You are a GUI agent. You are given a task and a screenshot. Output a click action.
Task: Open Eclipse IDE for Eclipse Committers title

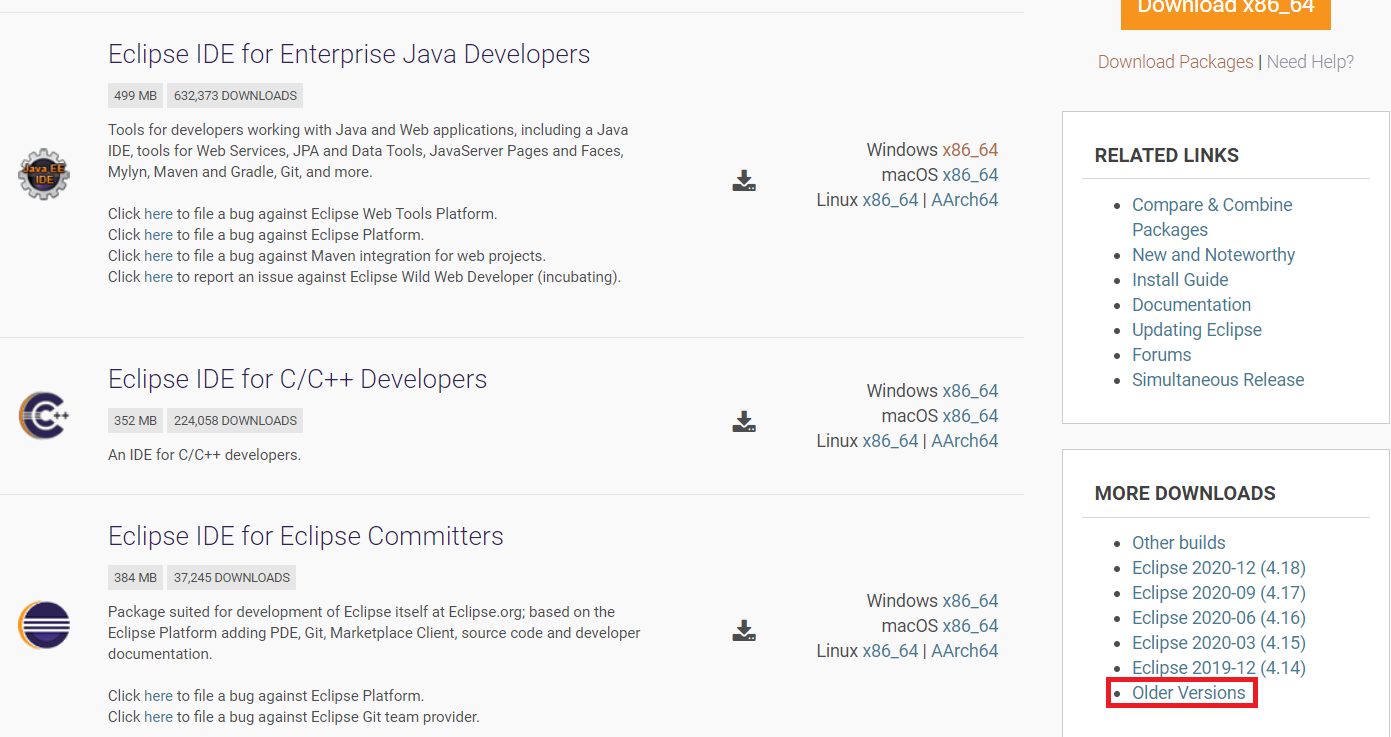[306, 536]
